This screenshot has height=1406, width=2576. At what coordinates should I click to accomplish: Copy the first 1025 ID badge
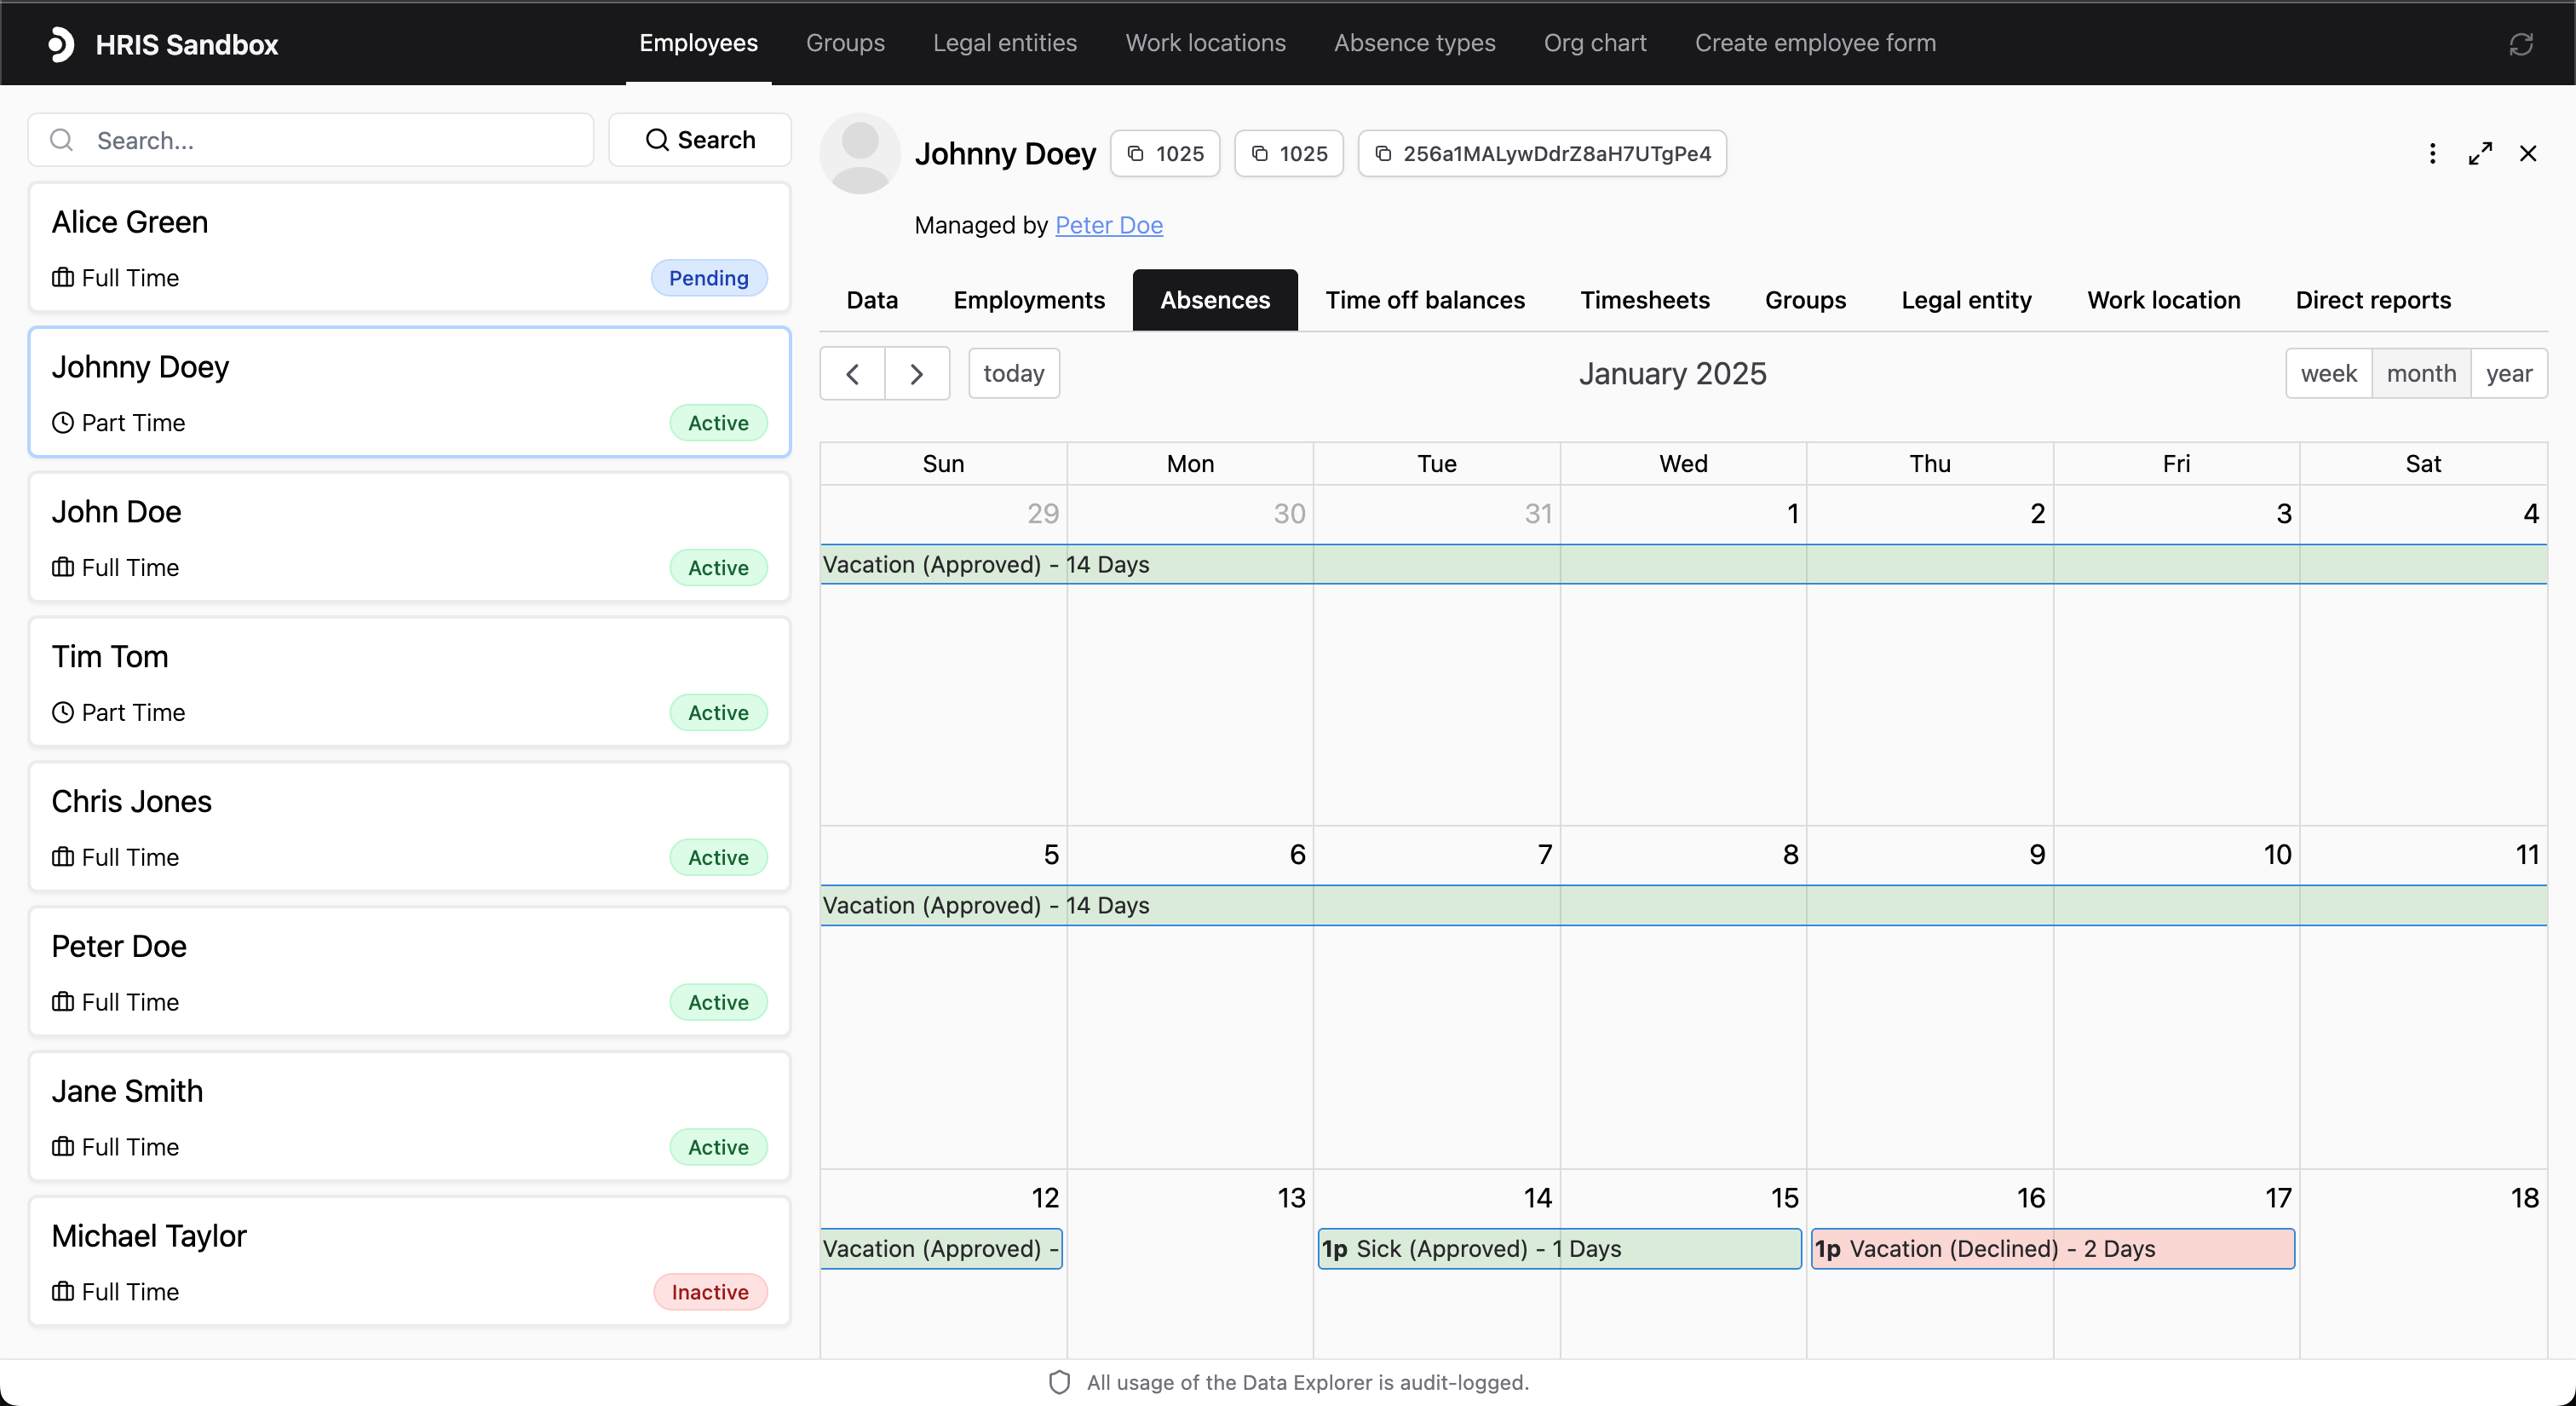coord(1165,153)
